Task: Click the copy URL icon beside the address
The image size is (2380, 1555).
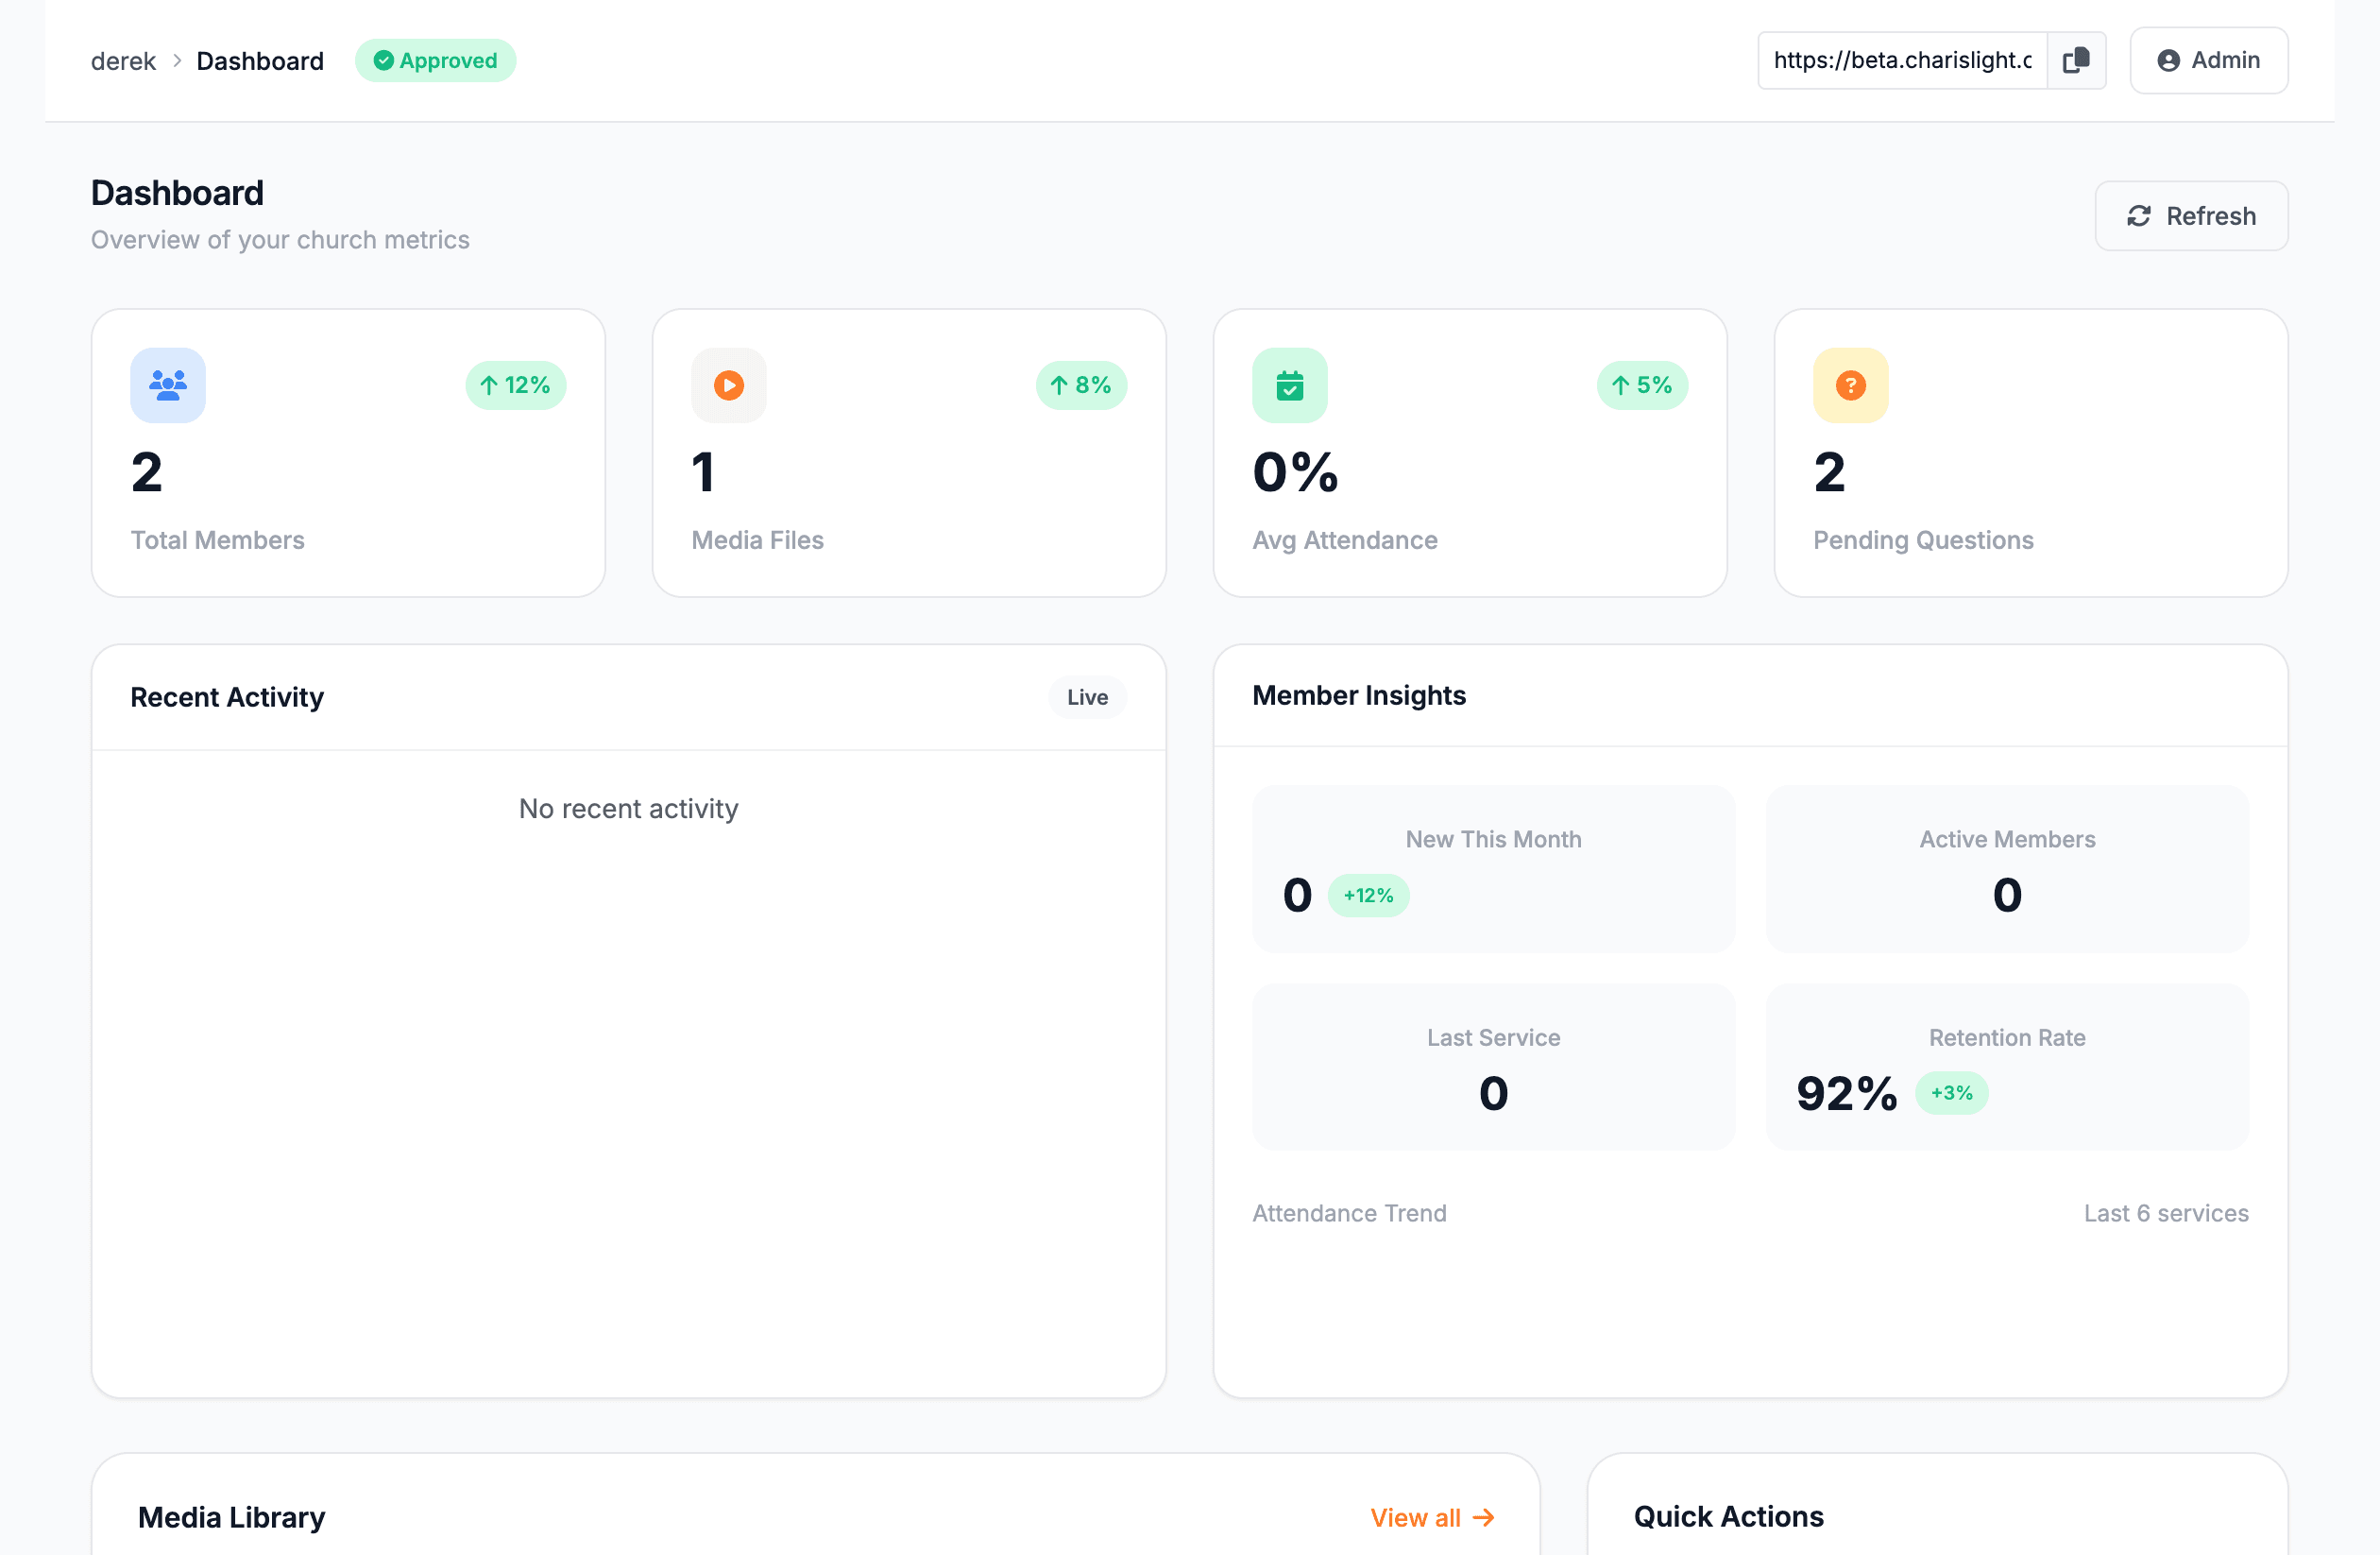Action: (x=2076, y=60)
